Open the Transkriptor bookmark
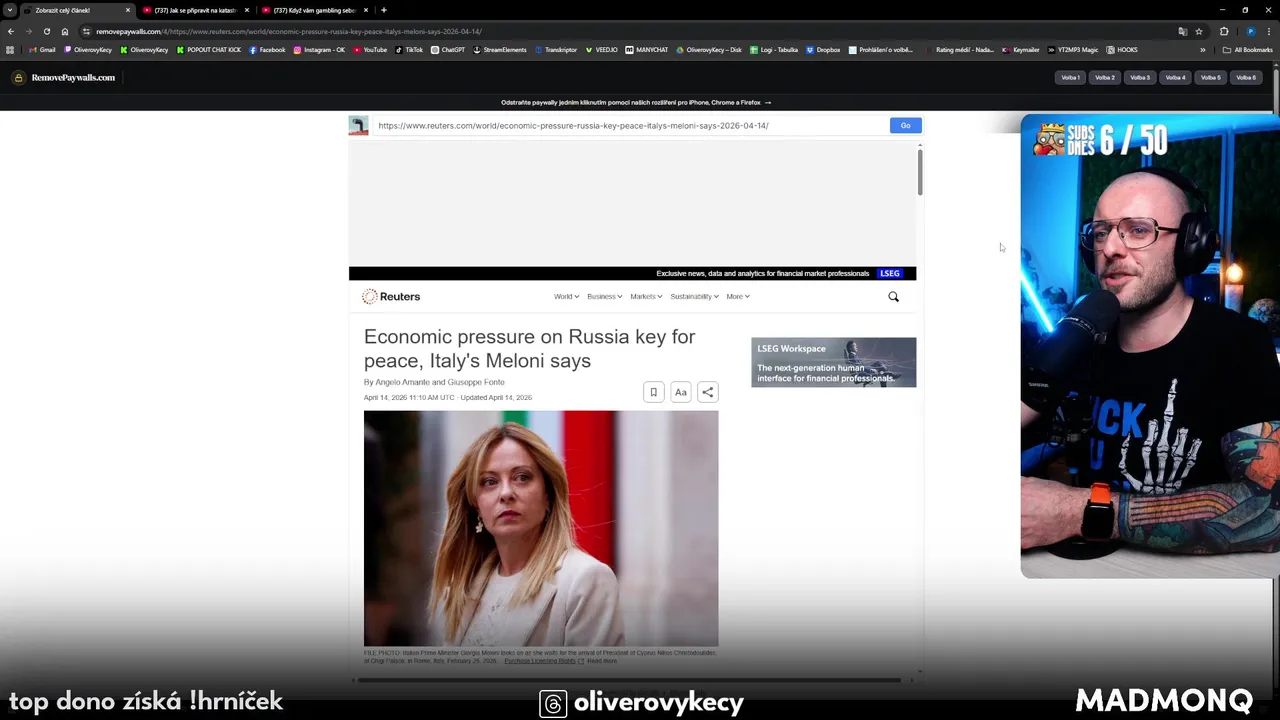Viewport: 1280px width, 720px height. tap(556, 50)
